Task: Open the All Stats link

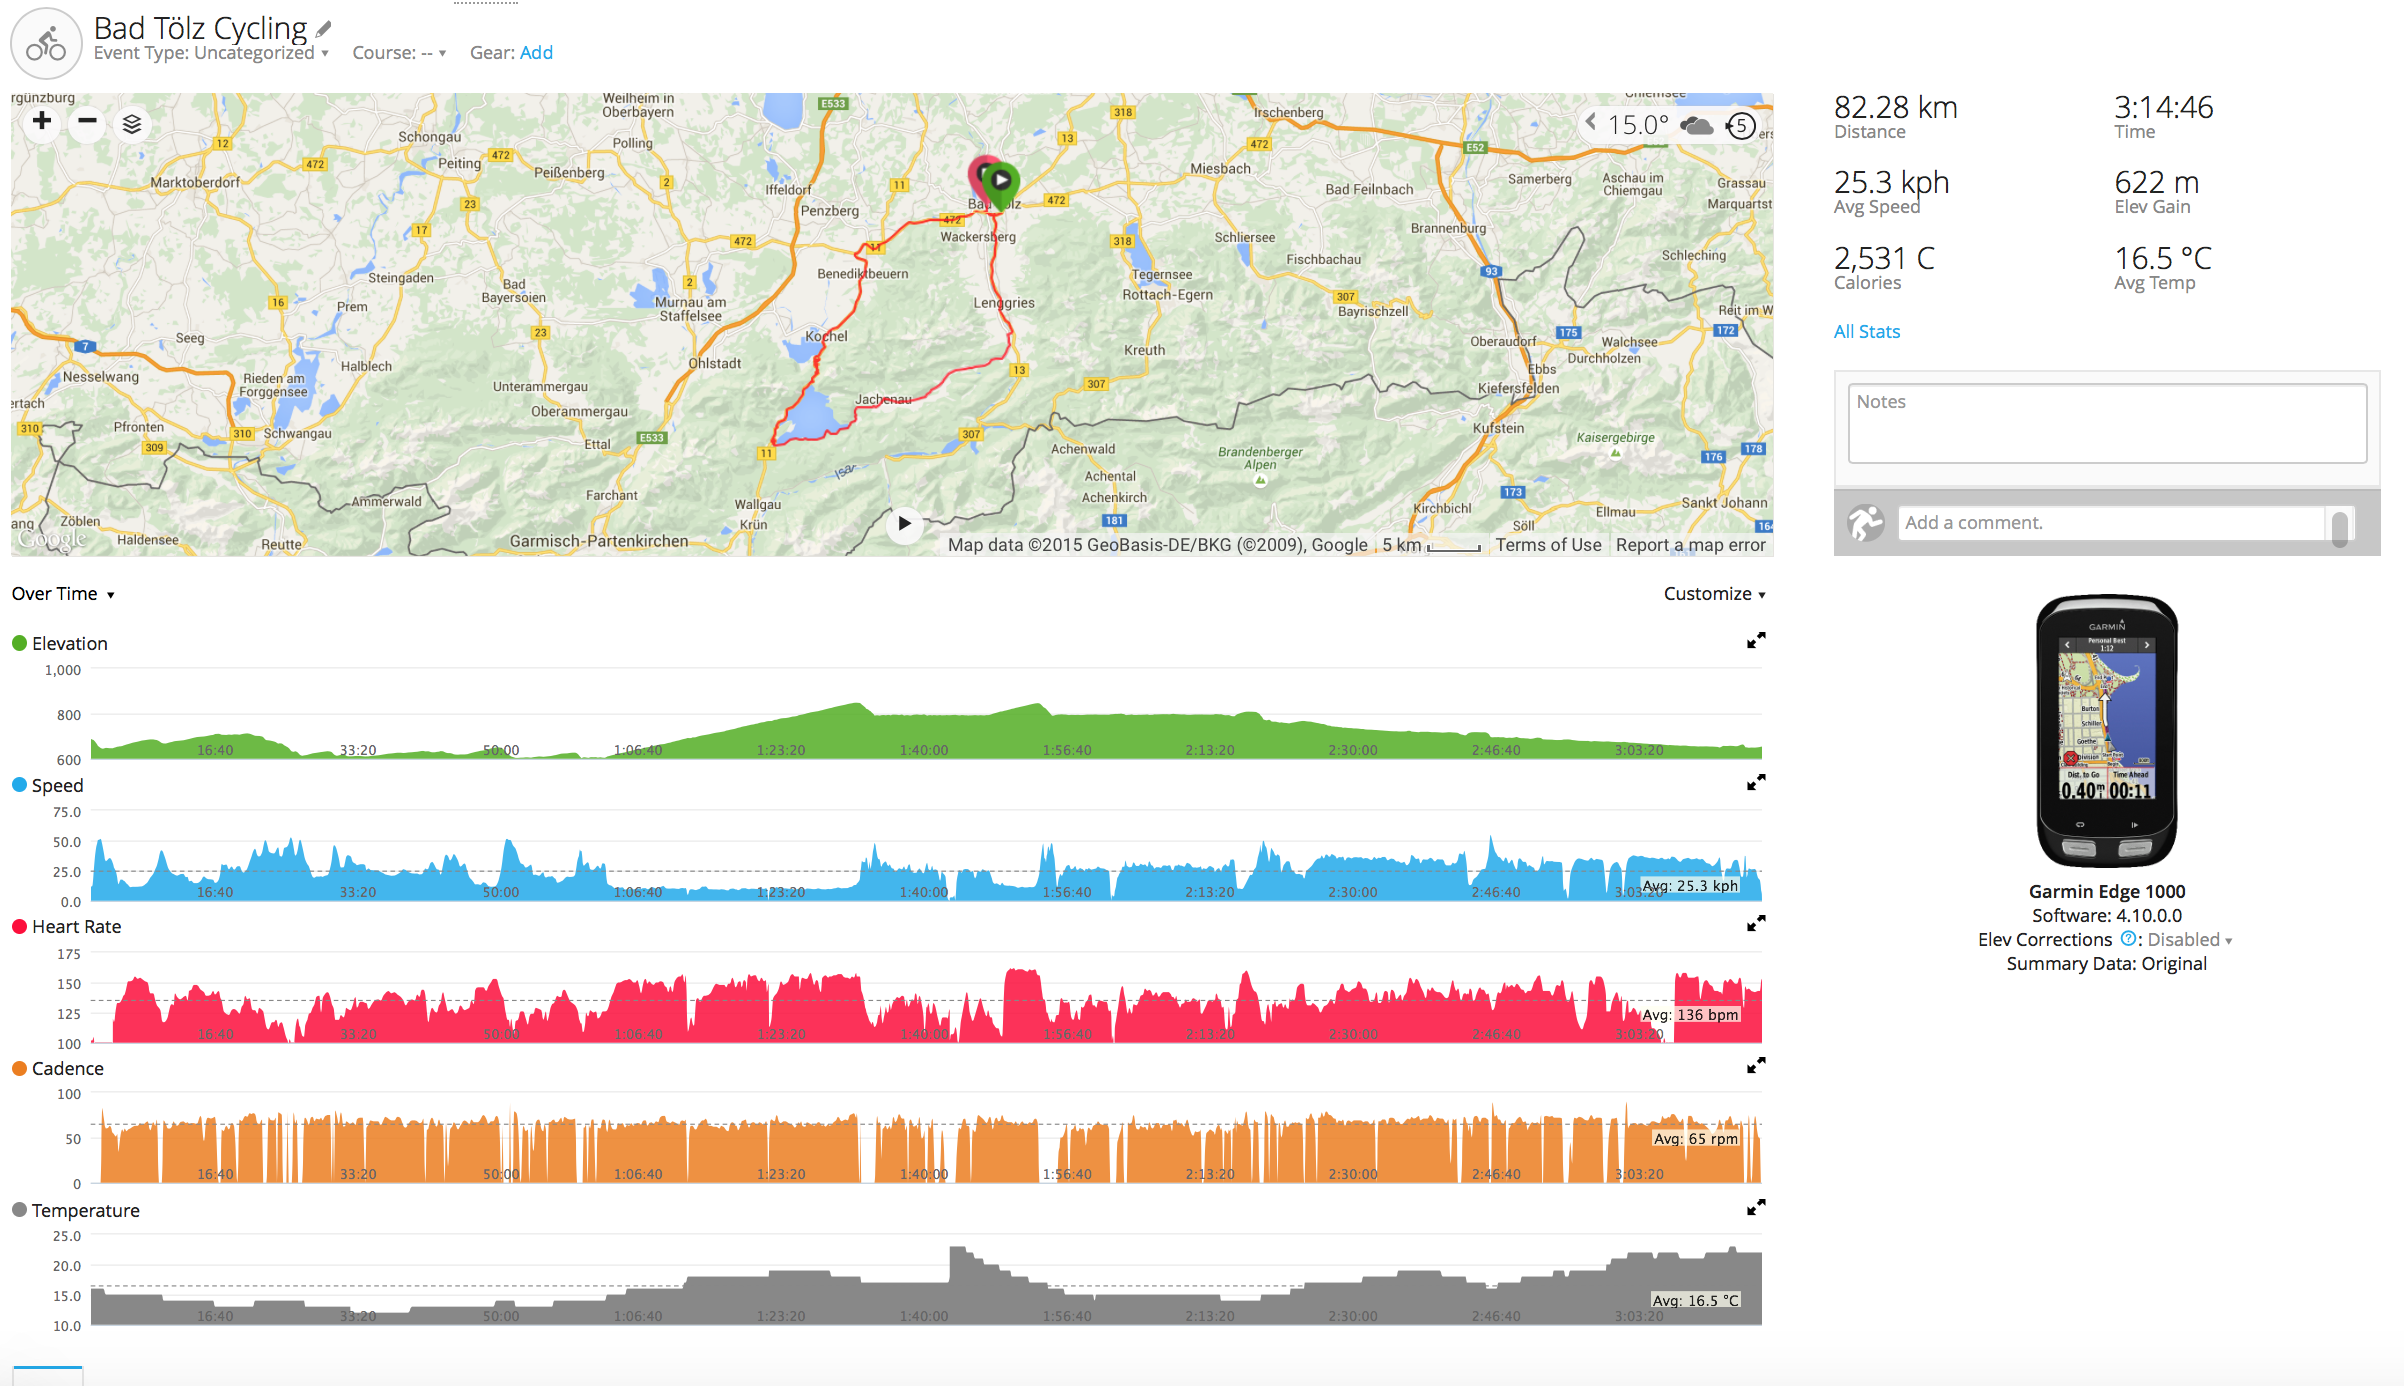Action: pos(1866,332)
